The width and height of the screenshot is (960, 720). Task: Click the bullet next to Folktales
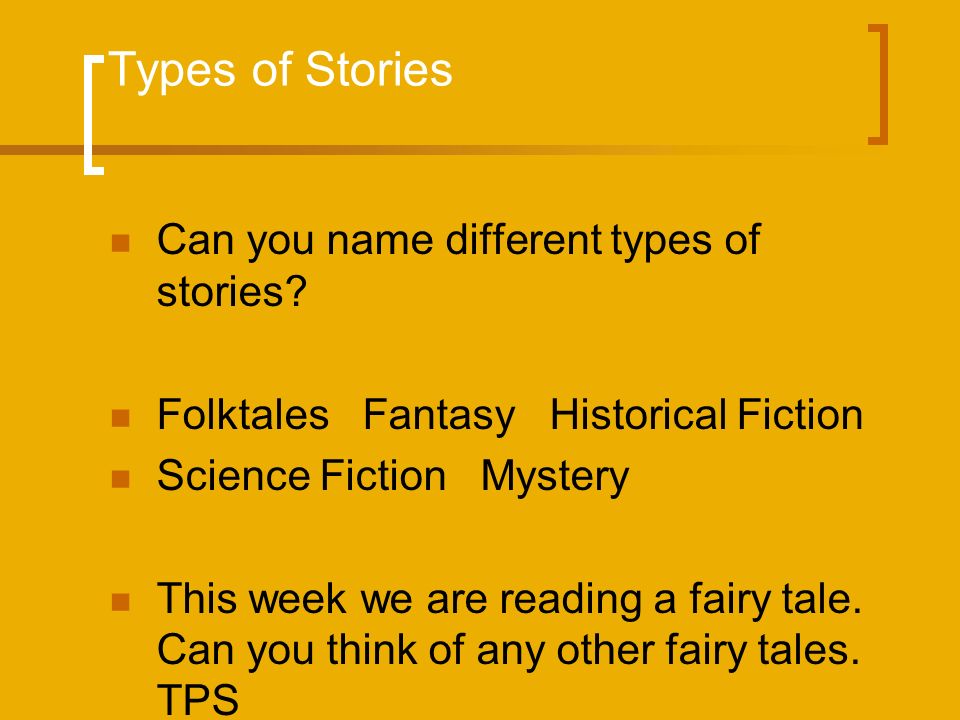(121, 418)
